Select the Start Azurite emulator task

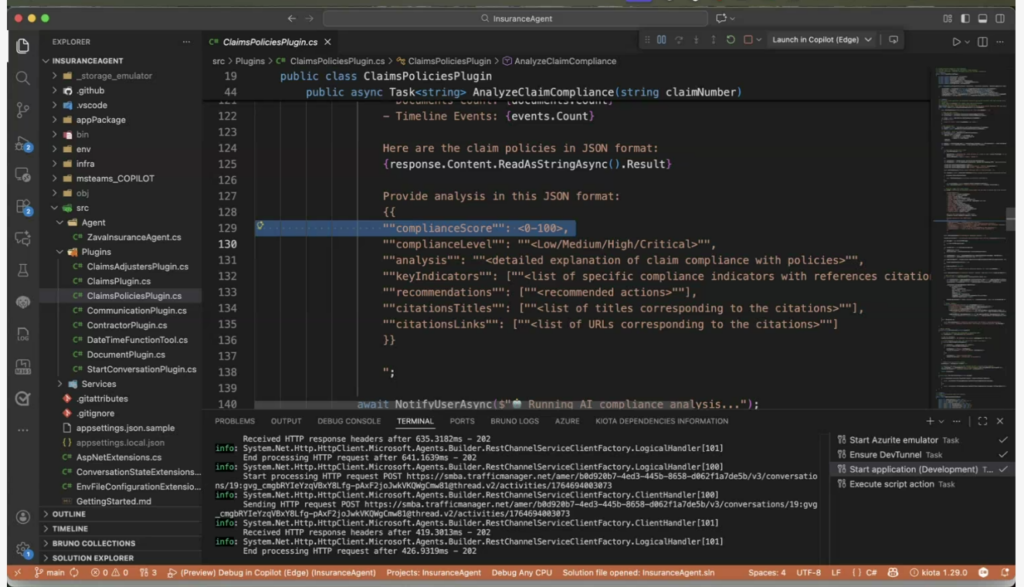[893, 440]
